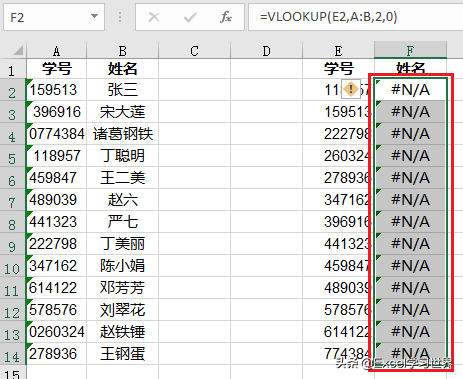Click cell with name 丁聪明
The height and width of the screenshot is (379, 463).
(x=122, y=156)
